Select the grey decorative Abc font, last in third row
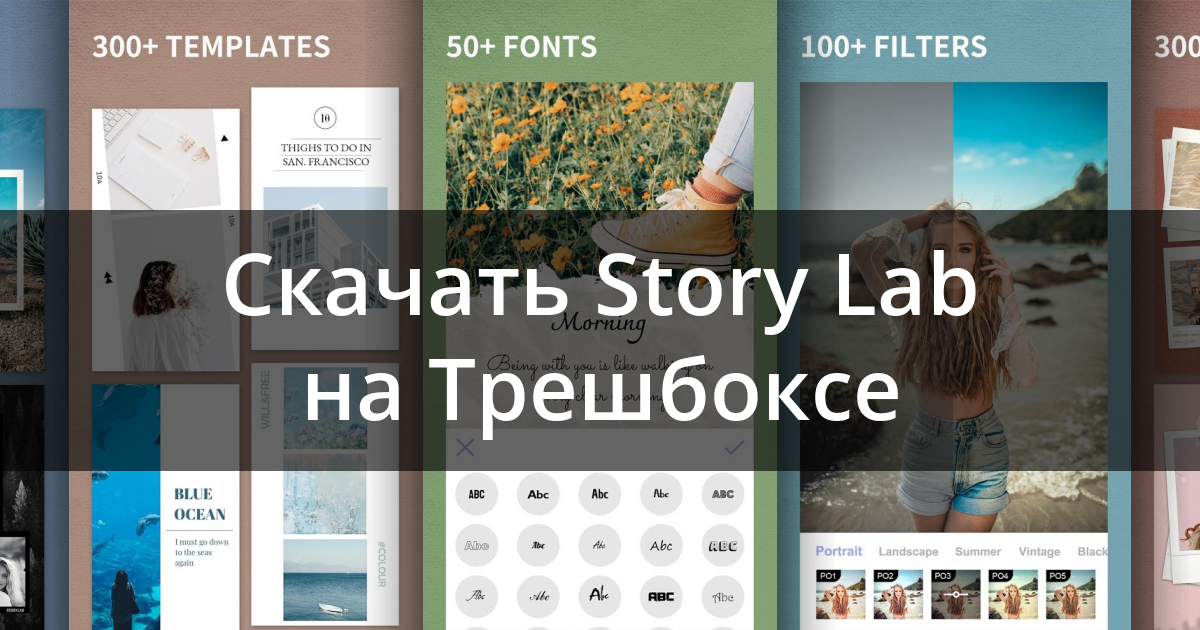Image resolution: width=1200 pixels, height=630 pixels. click(x=723, y=597)
